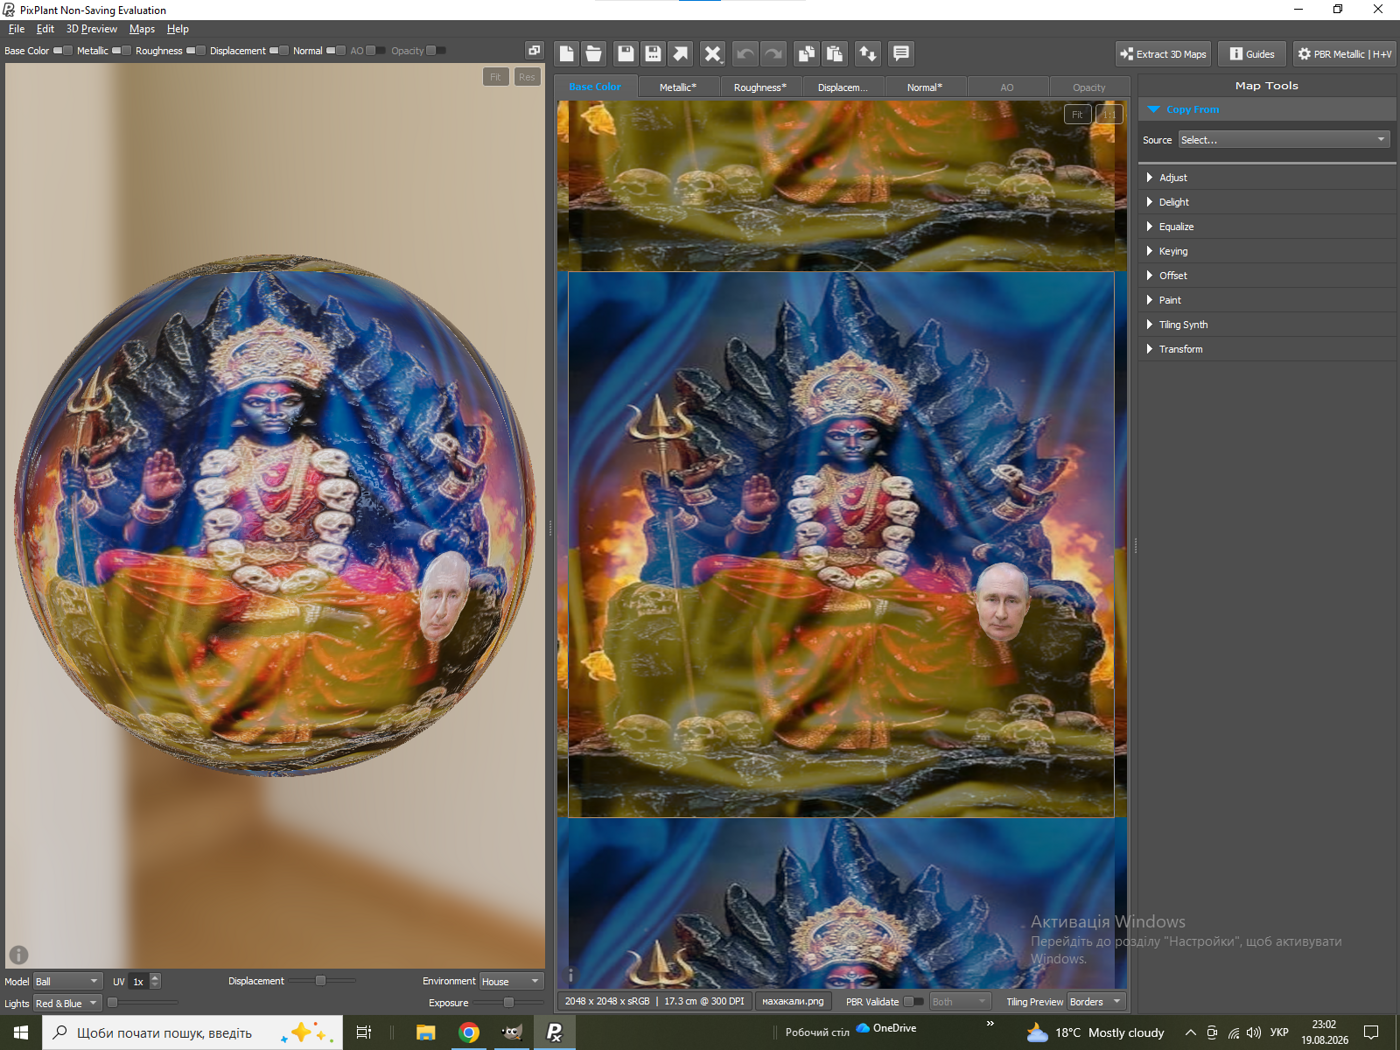Copy the map with the copy icon
Image resolution: width=1400 pixels, height=1050 pixels.
click(x=806, y=54)
